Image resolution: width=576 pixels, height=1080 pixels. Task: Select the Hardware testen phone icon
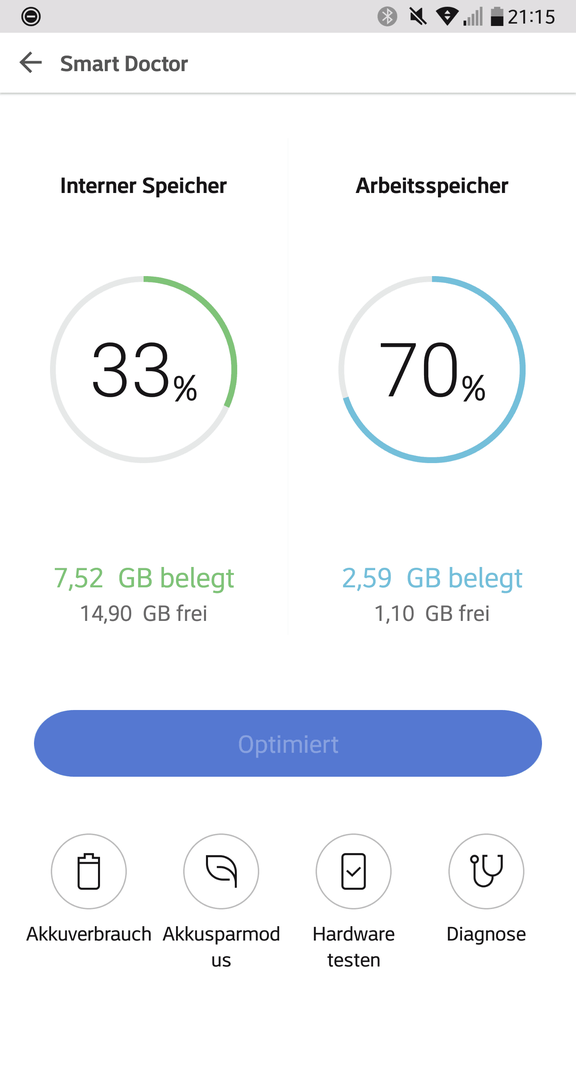[353, 871]
